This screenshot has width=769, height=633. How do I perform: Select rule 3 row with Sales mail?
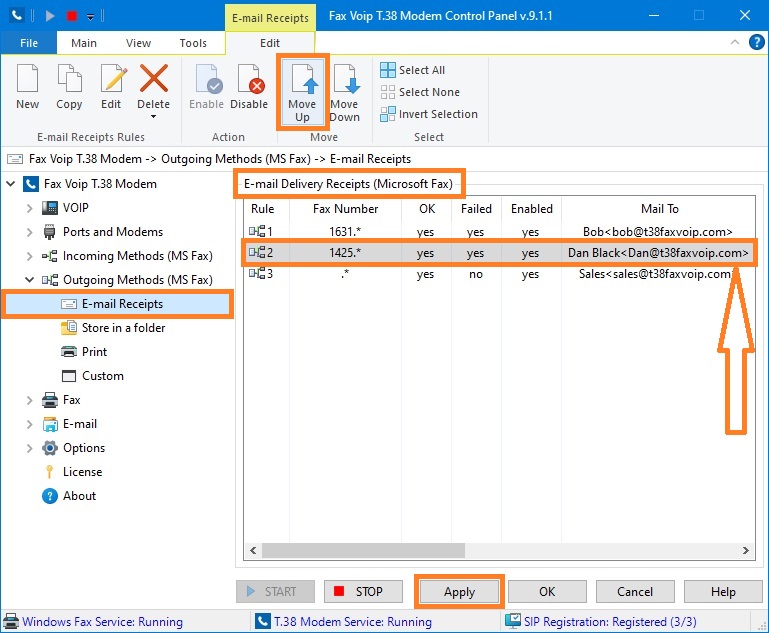[499, 274]
